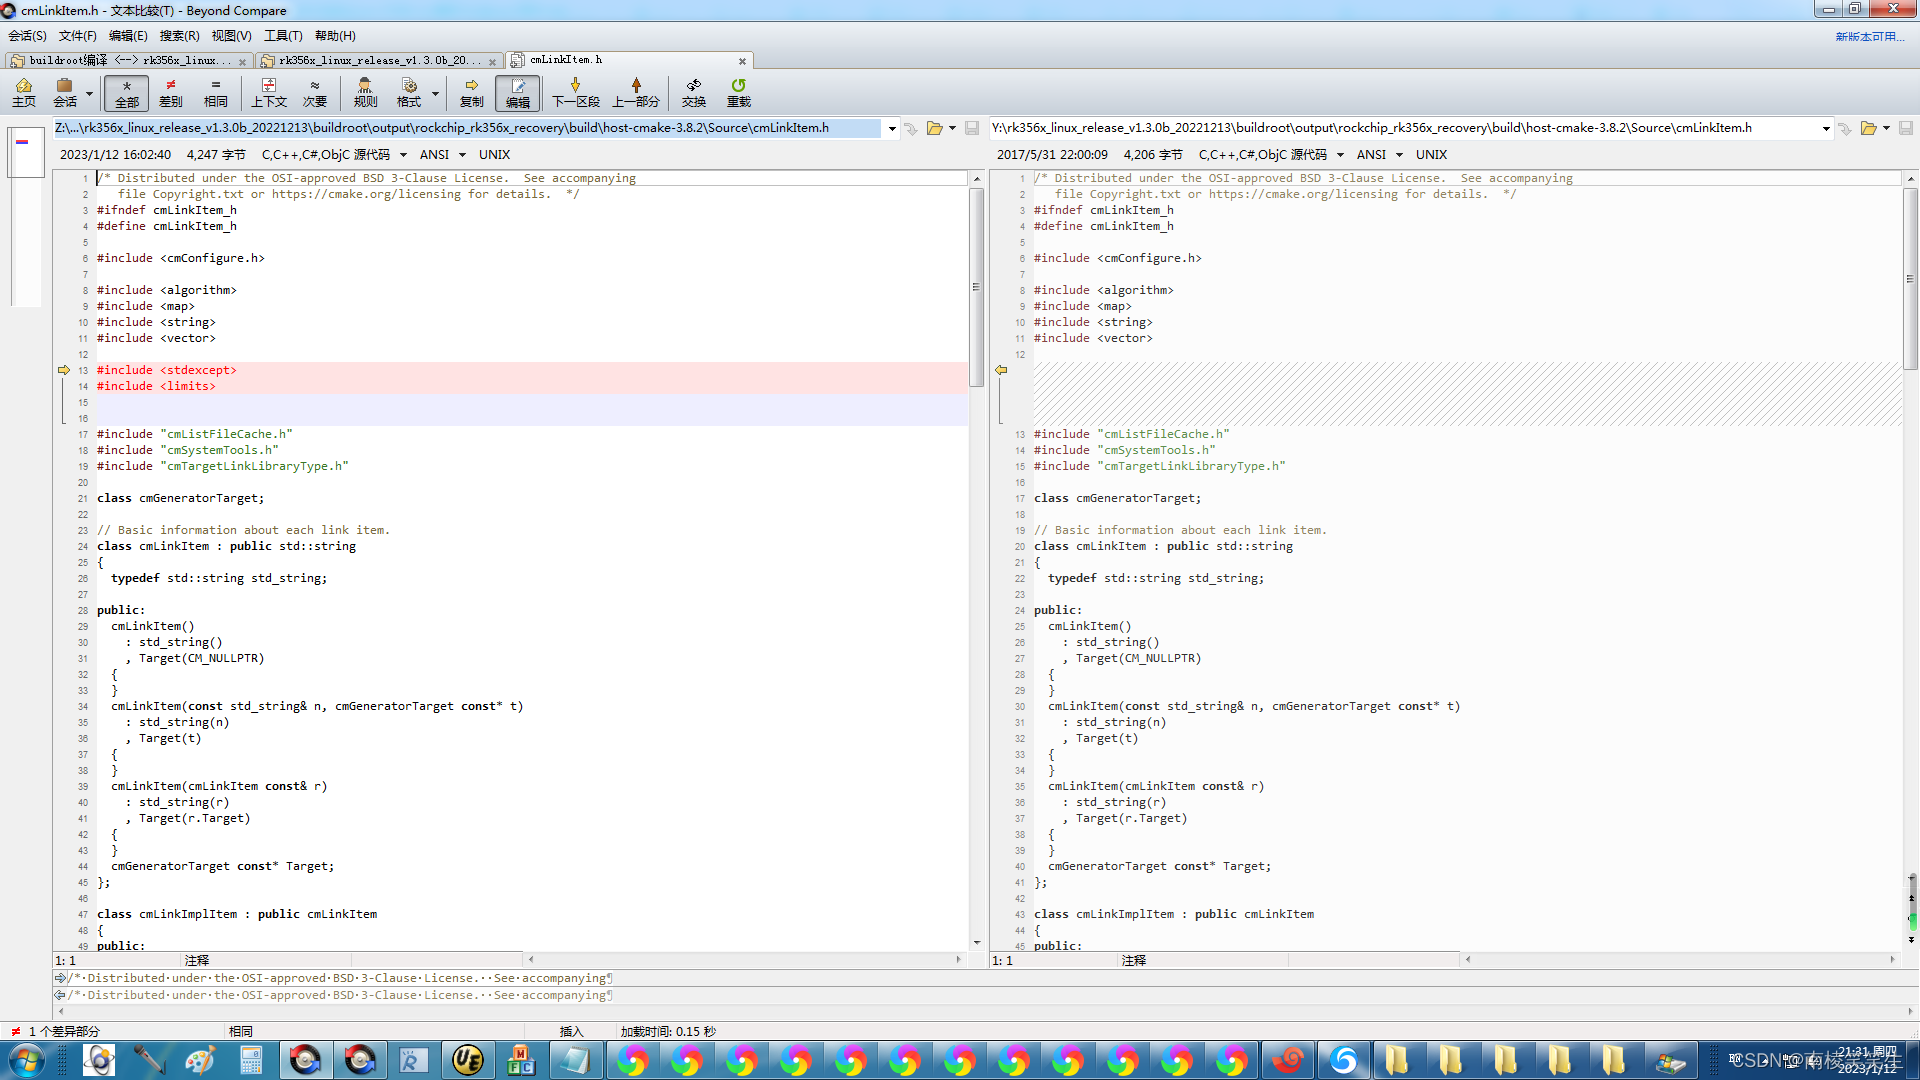
Task: Toggle the 编辑 (Edit) mode button
Action: [x=517, y=92]
